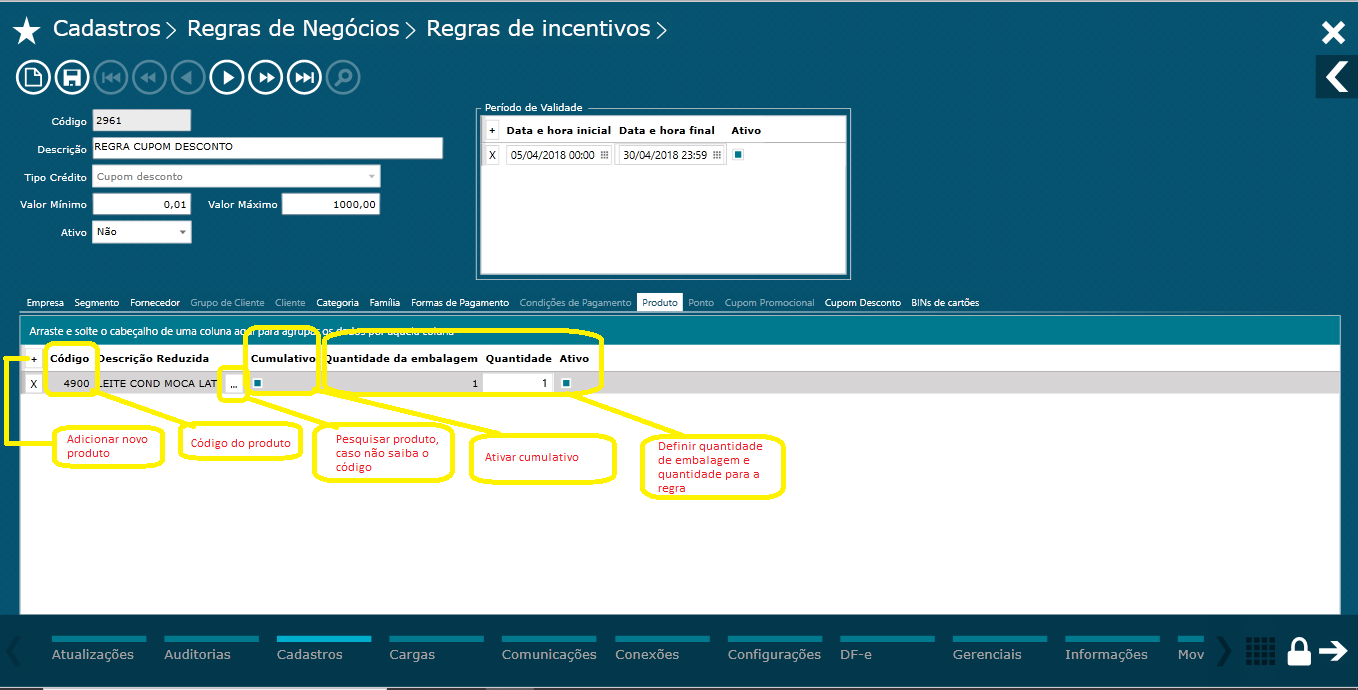
Task: Close the screen with the X icon
Action: pyautogui.click(x=1333, y=33)
